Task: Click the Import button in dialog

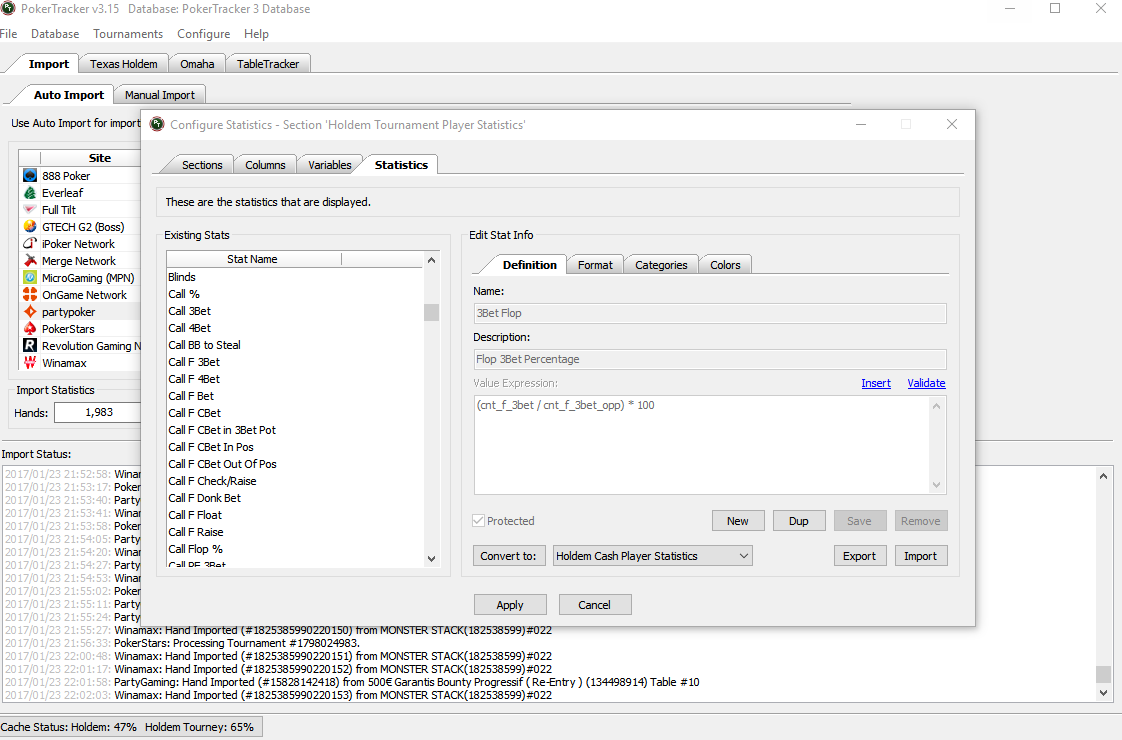Action: (x=920, y=556)
